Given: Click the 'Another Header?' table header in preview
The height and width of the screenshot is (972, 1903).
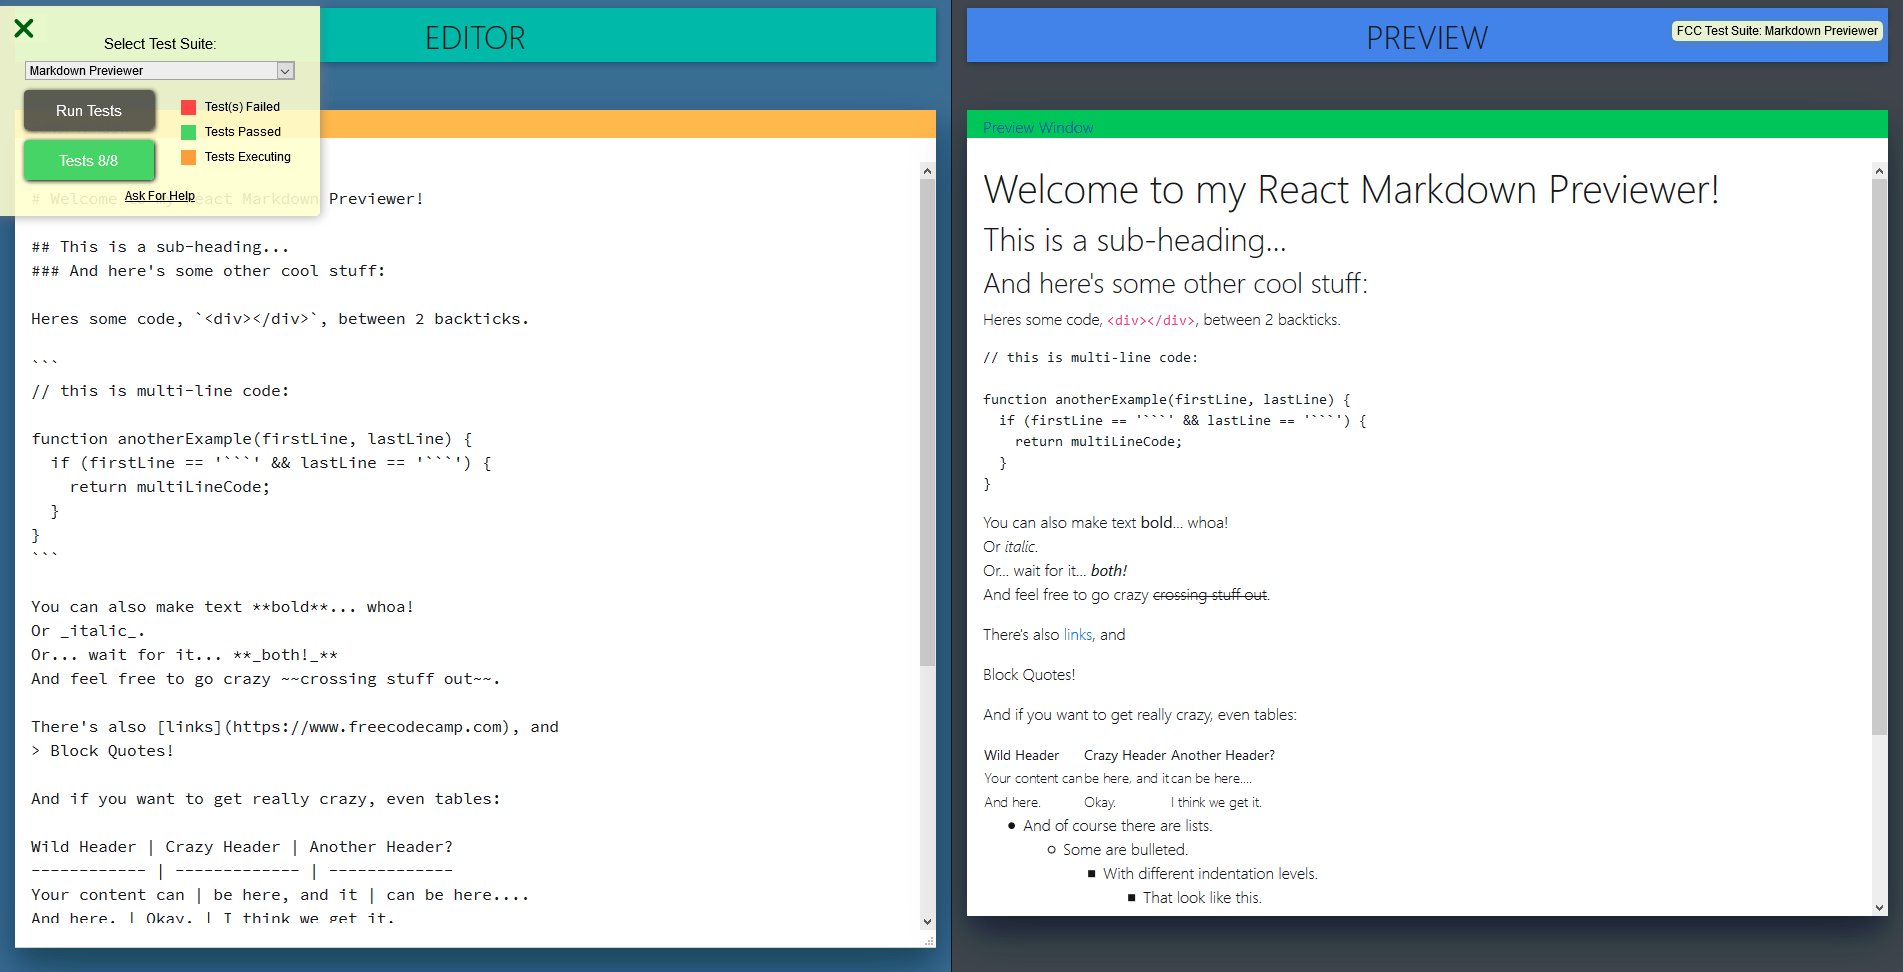Looking at the screenshot, I should [x=1223, y=756].
